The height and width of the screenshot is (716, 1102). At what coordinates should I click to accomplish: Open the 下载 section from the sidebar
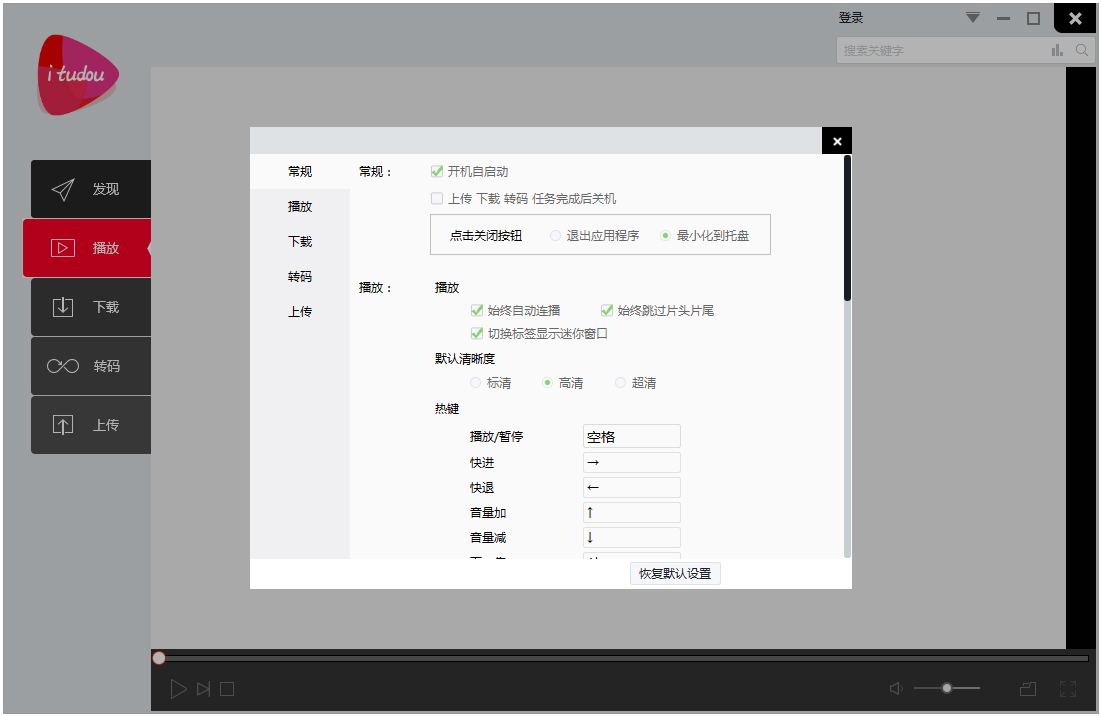[x=62, y=307]
